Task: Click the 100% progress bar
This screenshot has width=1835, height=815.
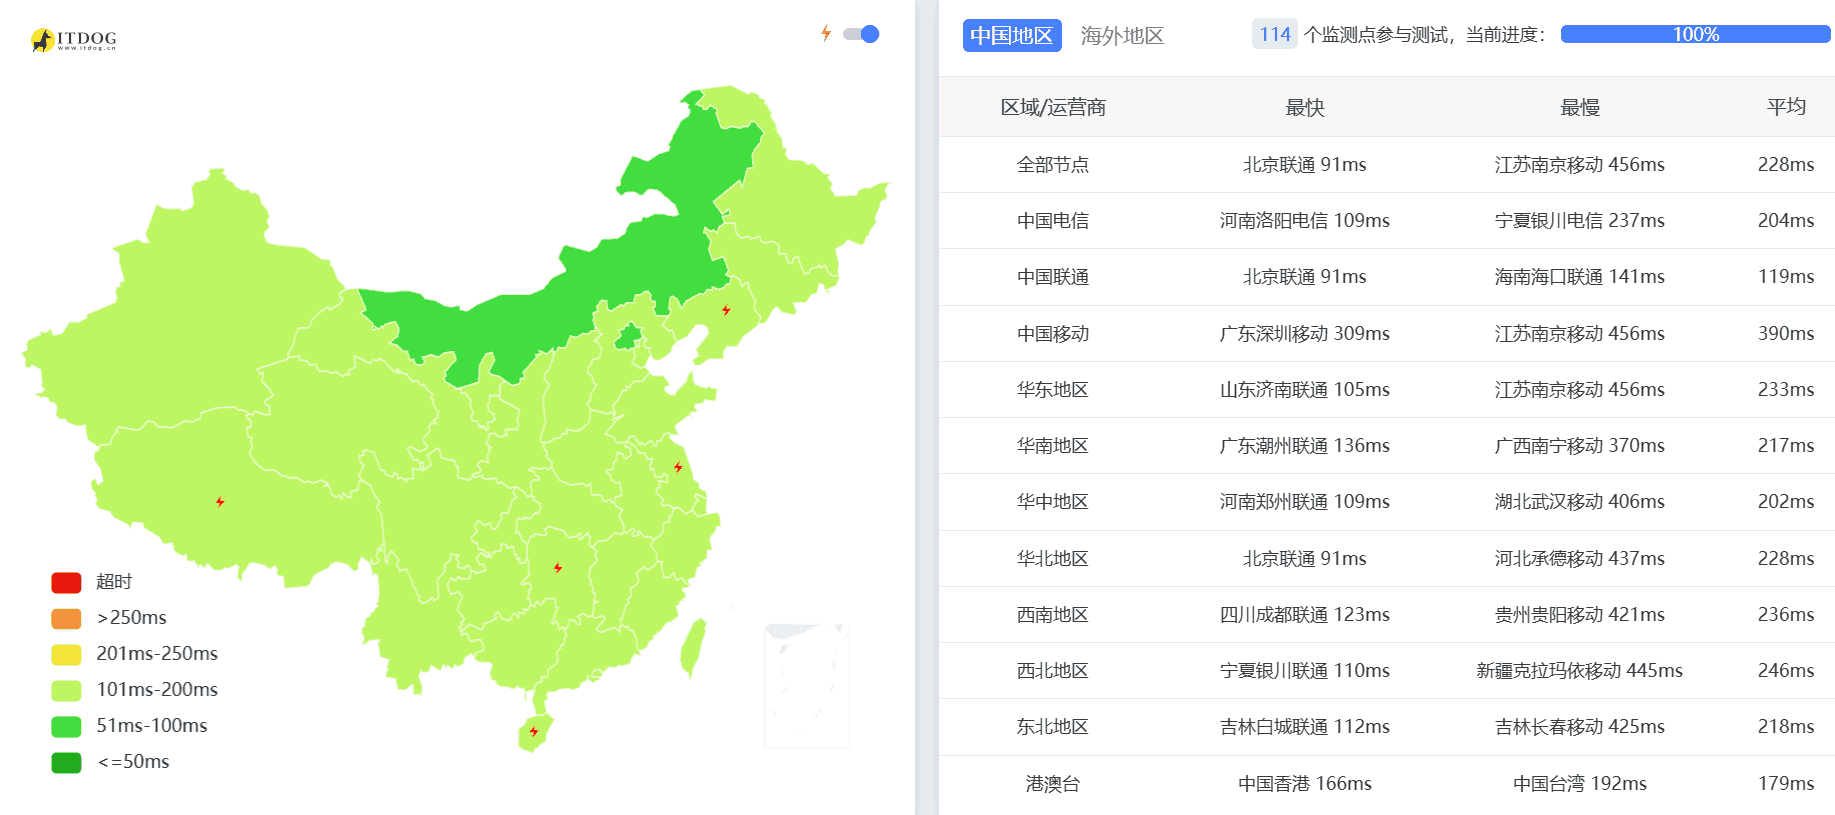Action: (x=1694, y=33)
